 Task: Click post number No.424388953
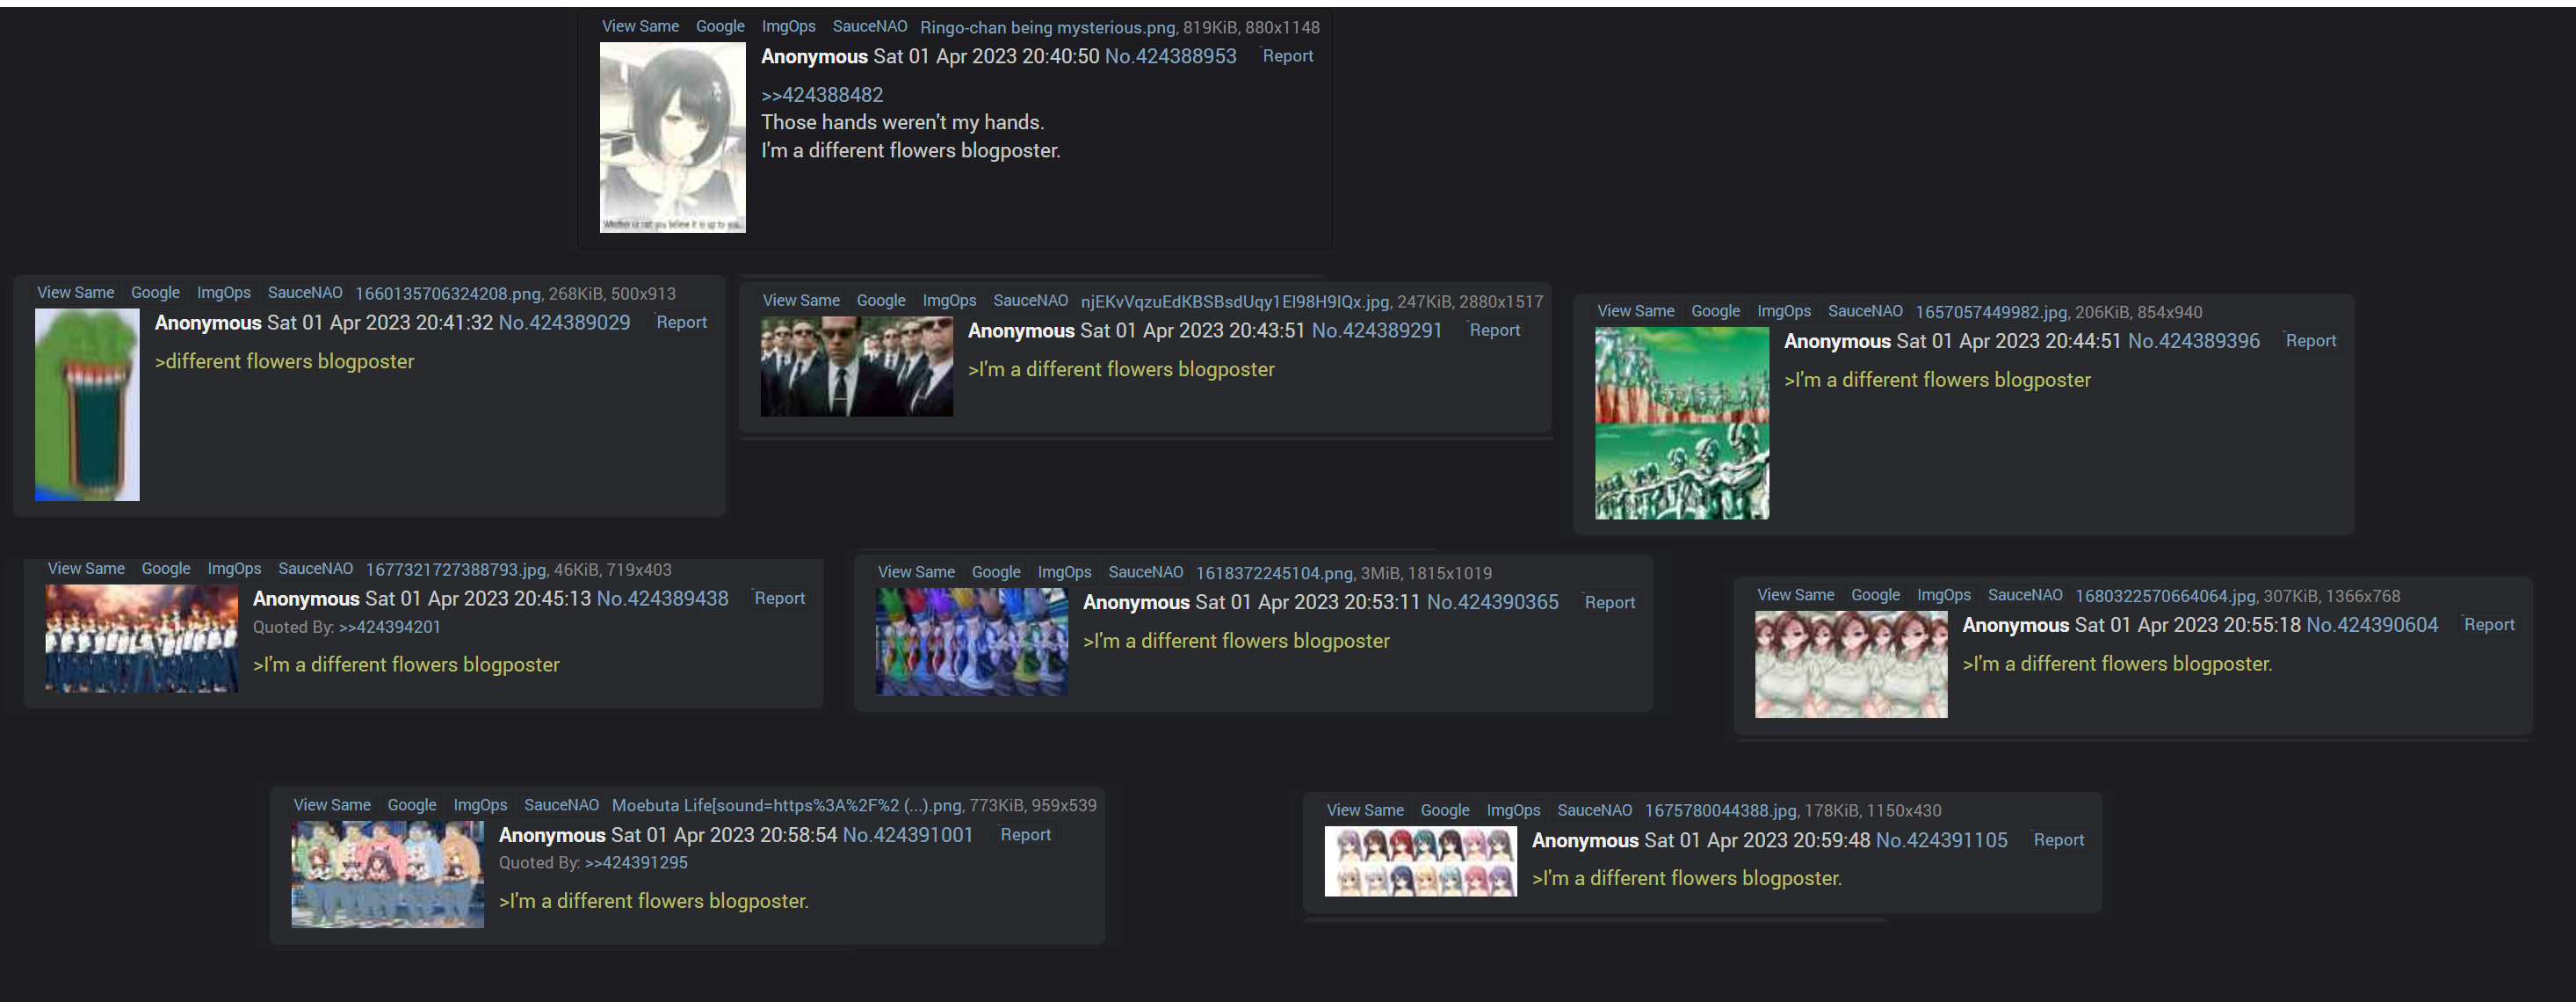tap(1170, 56)
